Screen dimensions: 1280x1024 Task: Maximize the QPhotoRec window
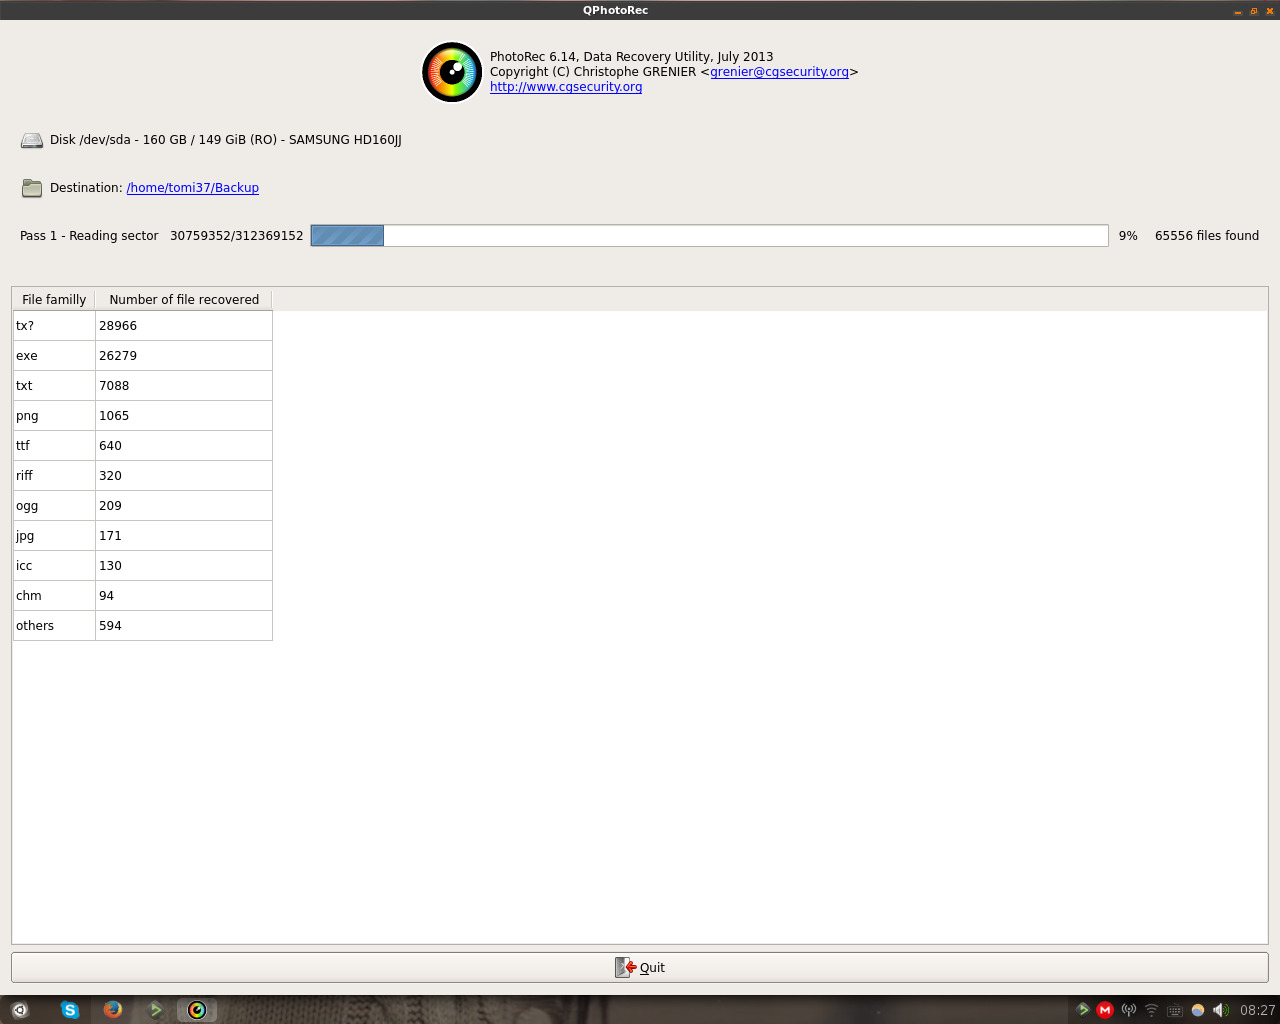coord(1254,11)
